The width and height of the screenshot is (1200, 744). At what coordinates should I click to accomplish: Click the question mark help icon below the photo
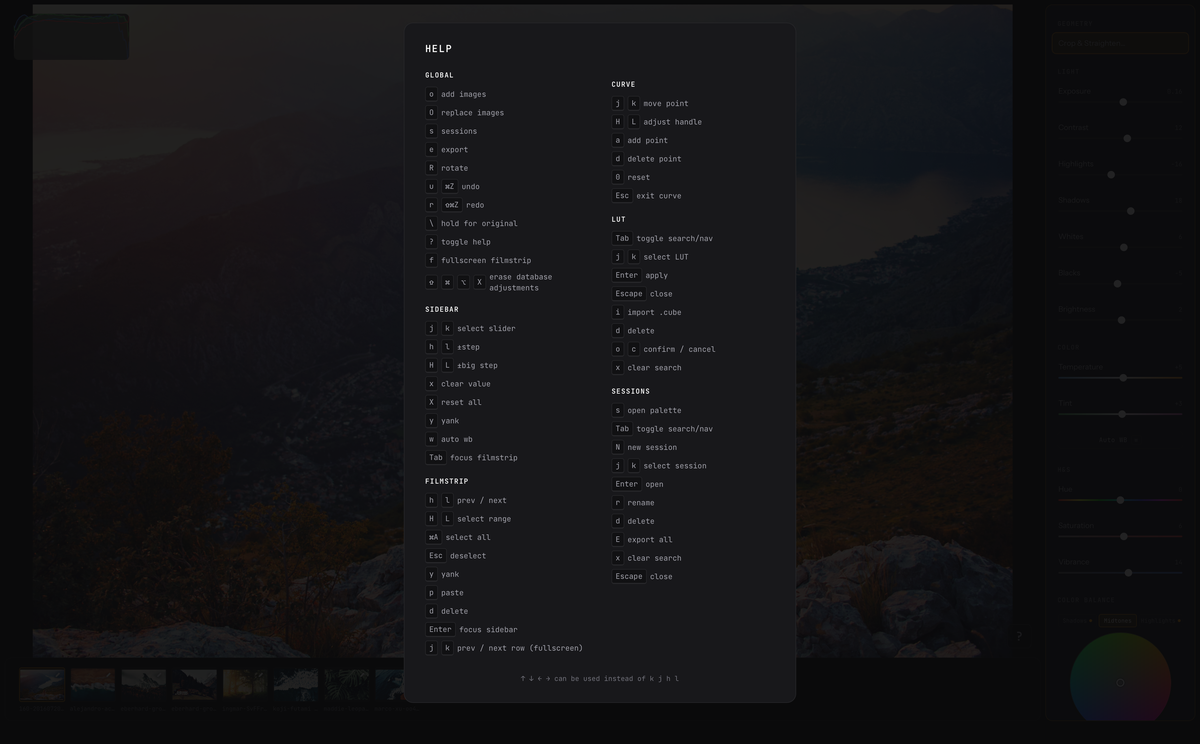pyautogui.click(x=1019, y=636)
